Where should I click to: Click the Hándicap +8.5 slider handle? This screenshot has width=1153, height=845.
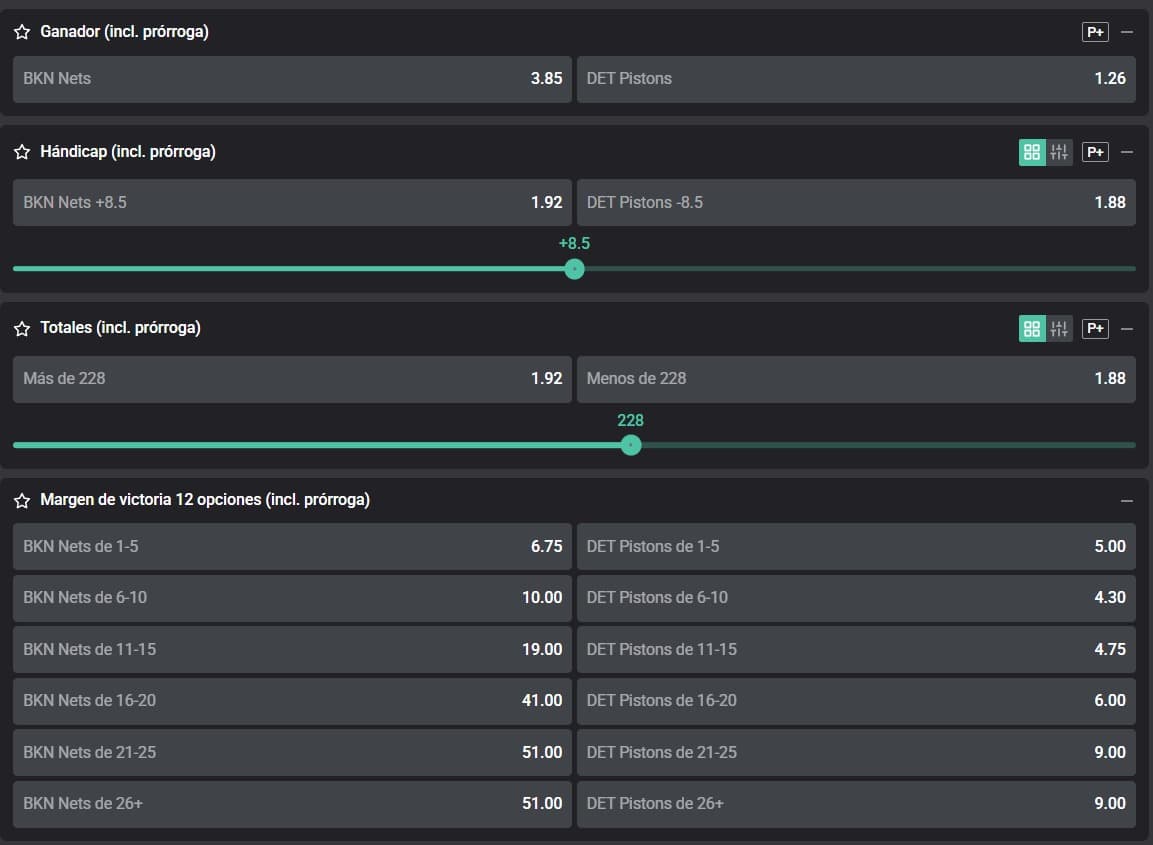(x=574, y=269)
